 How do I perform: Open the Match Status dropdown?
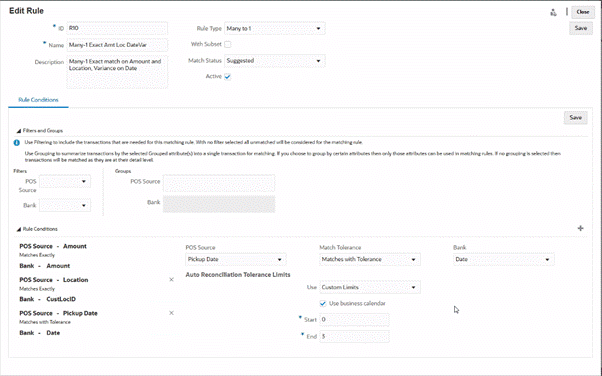coord(275,61)
